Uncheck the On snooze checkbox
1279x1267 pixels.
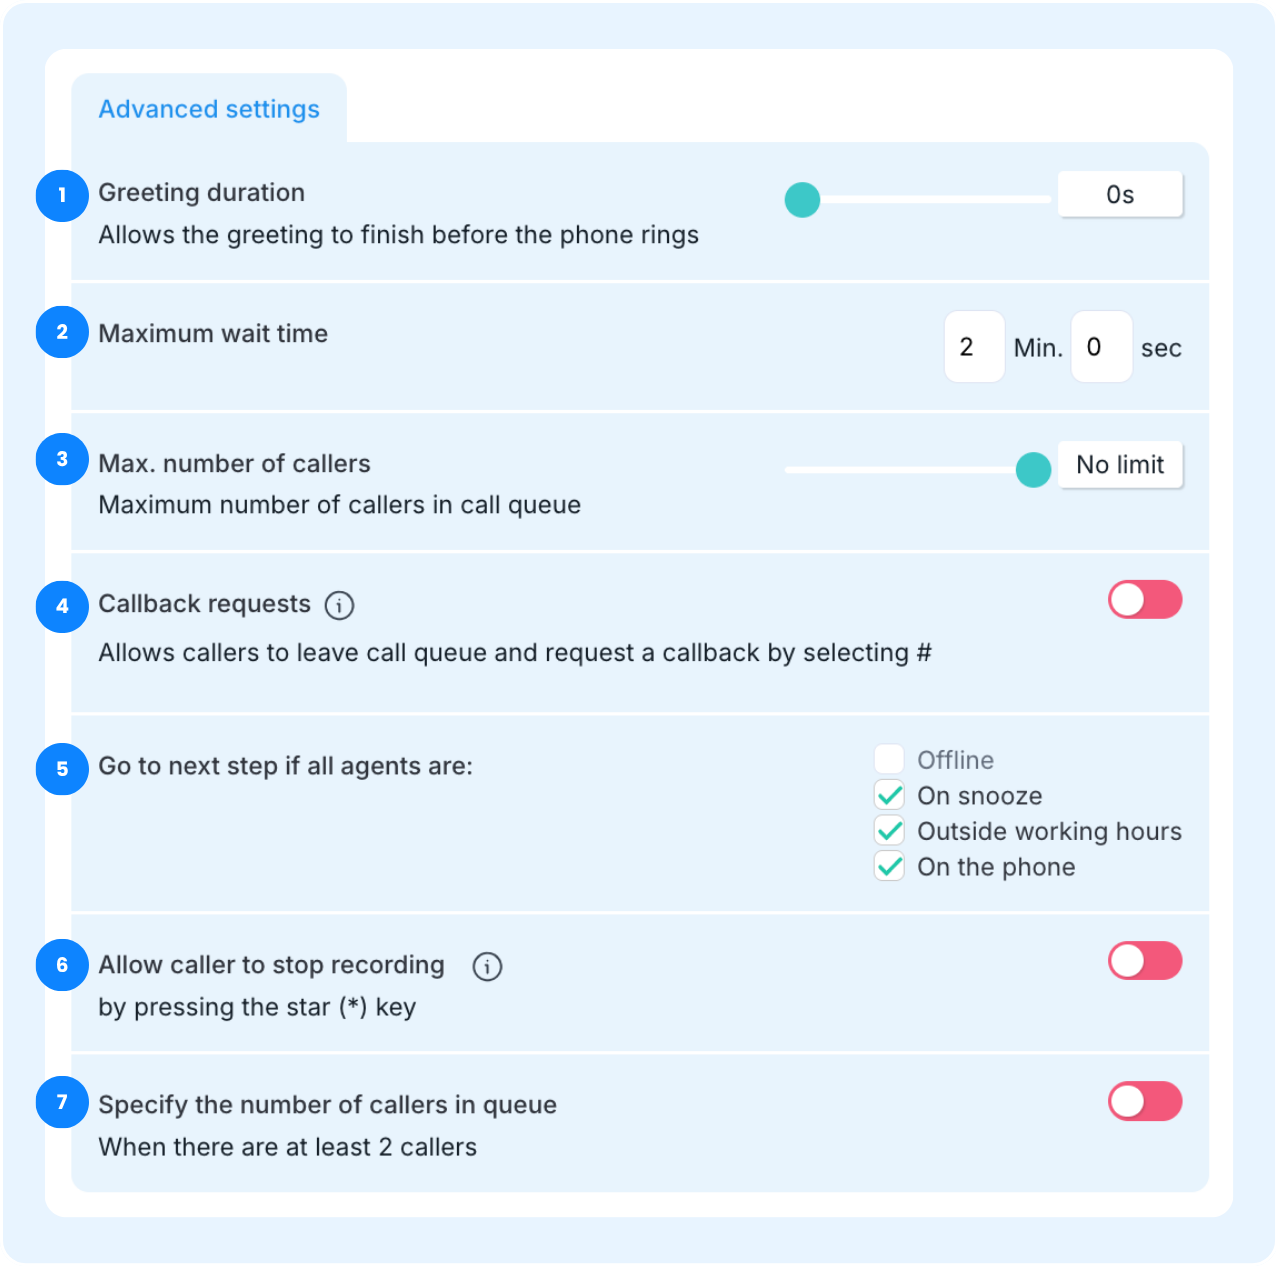(x=889, y=795)
